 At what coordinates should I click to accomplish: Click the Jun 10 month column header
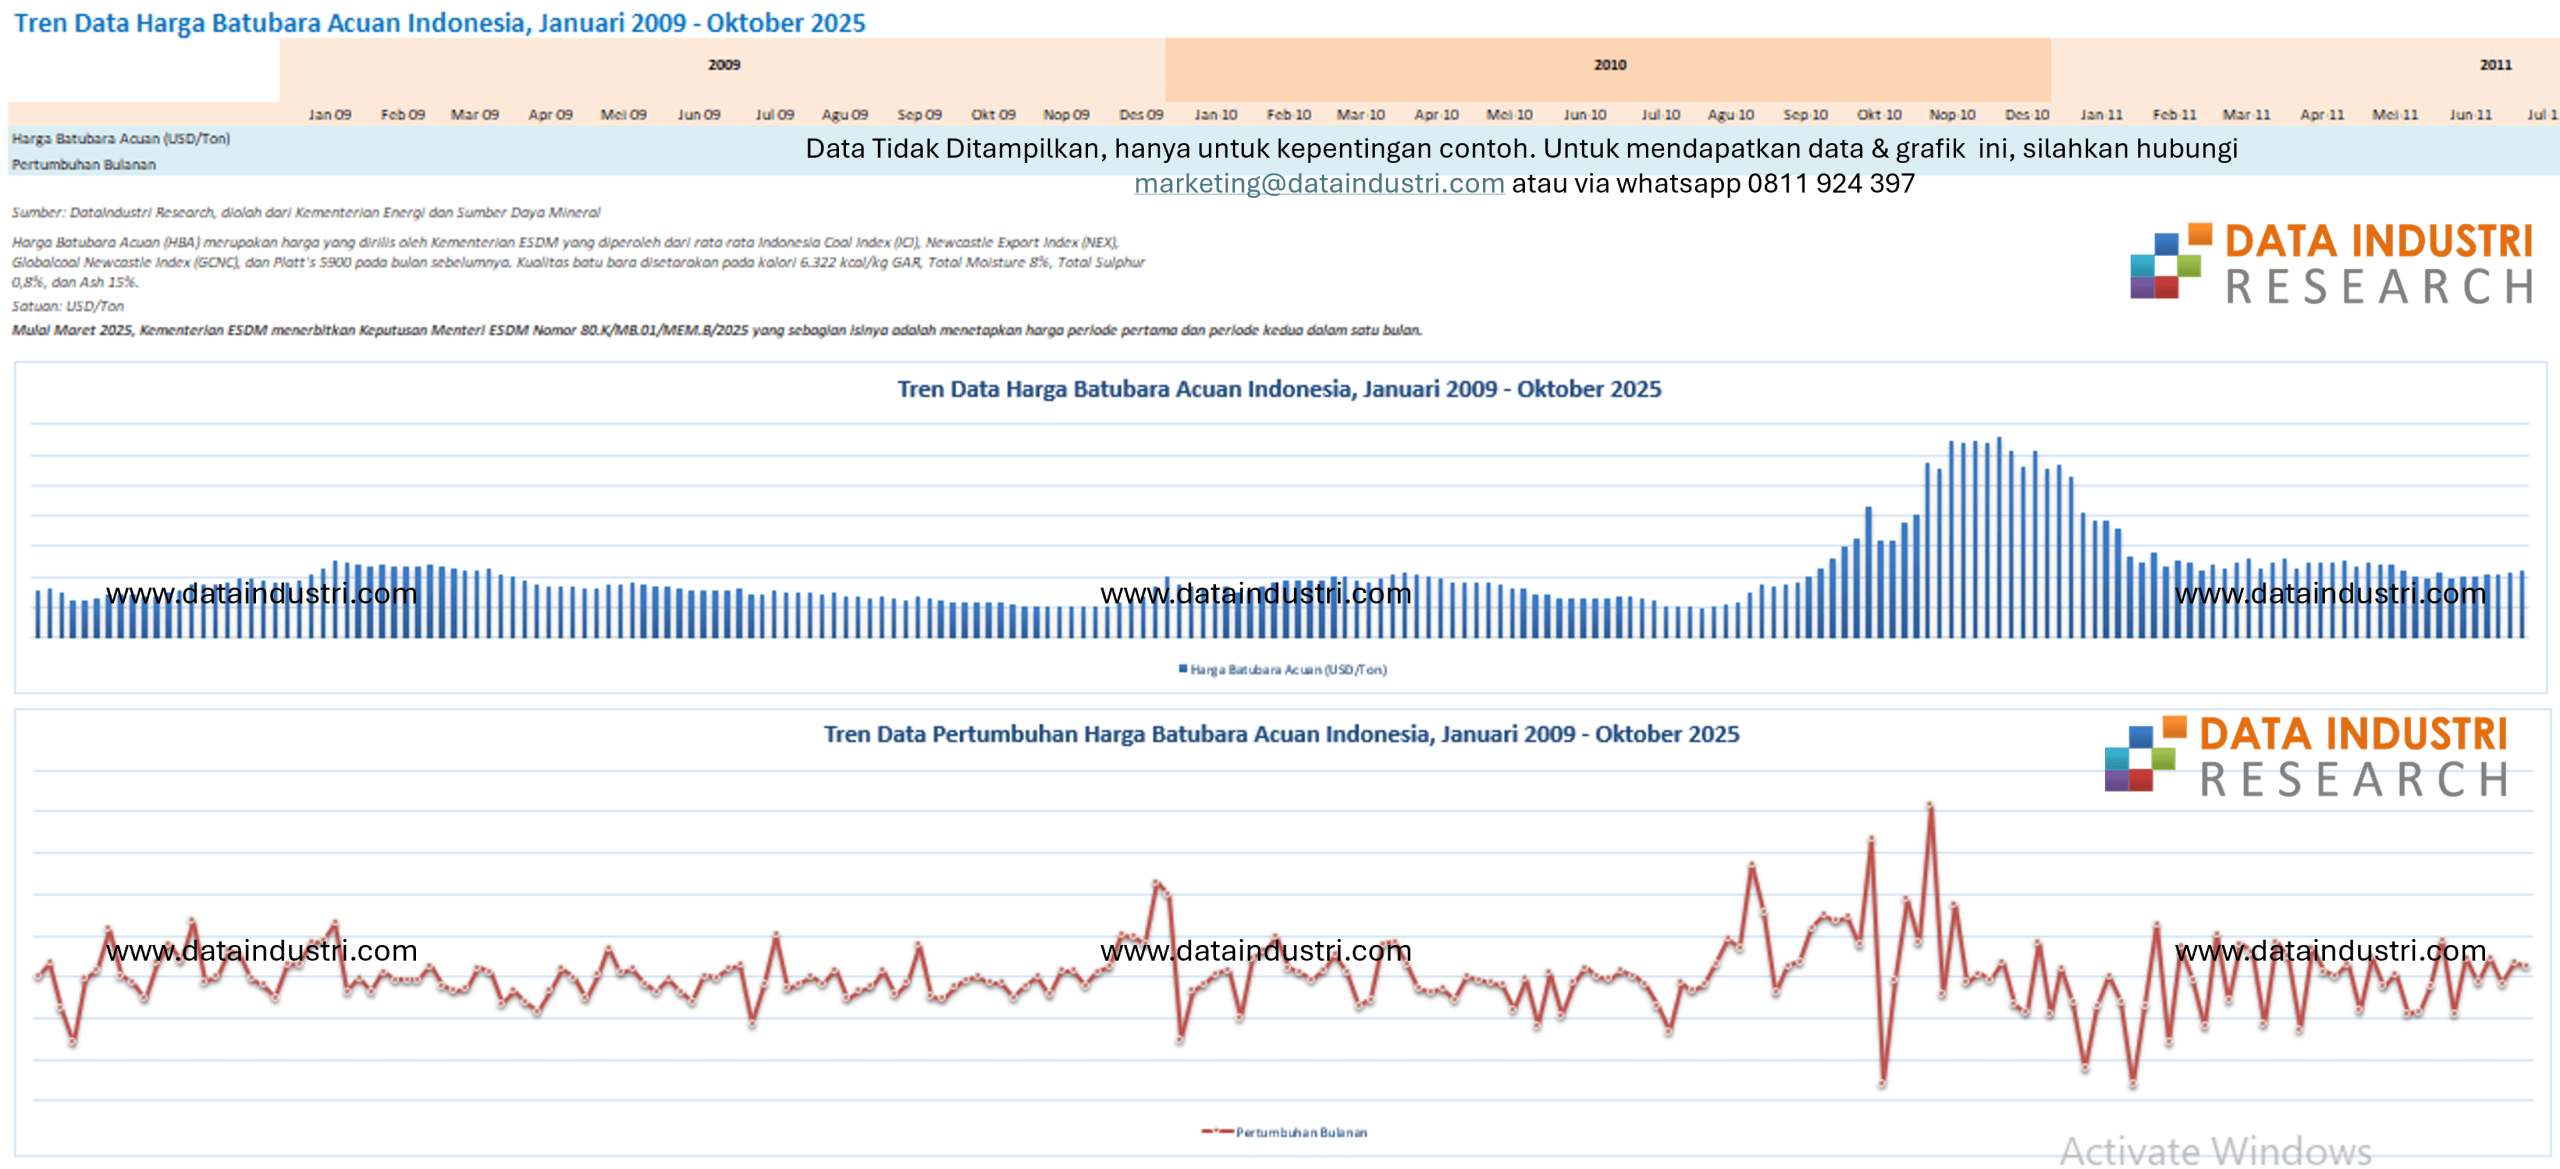[x=1584, y=115]
